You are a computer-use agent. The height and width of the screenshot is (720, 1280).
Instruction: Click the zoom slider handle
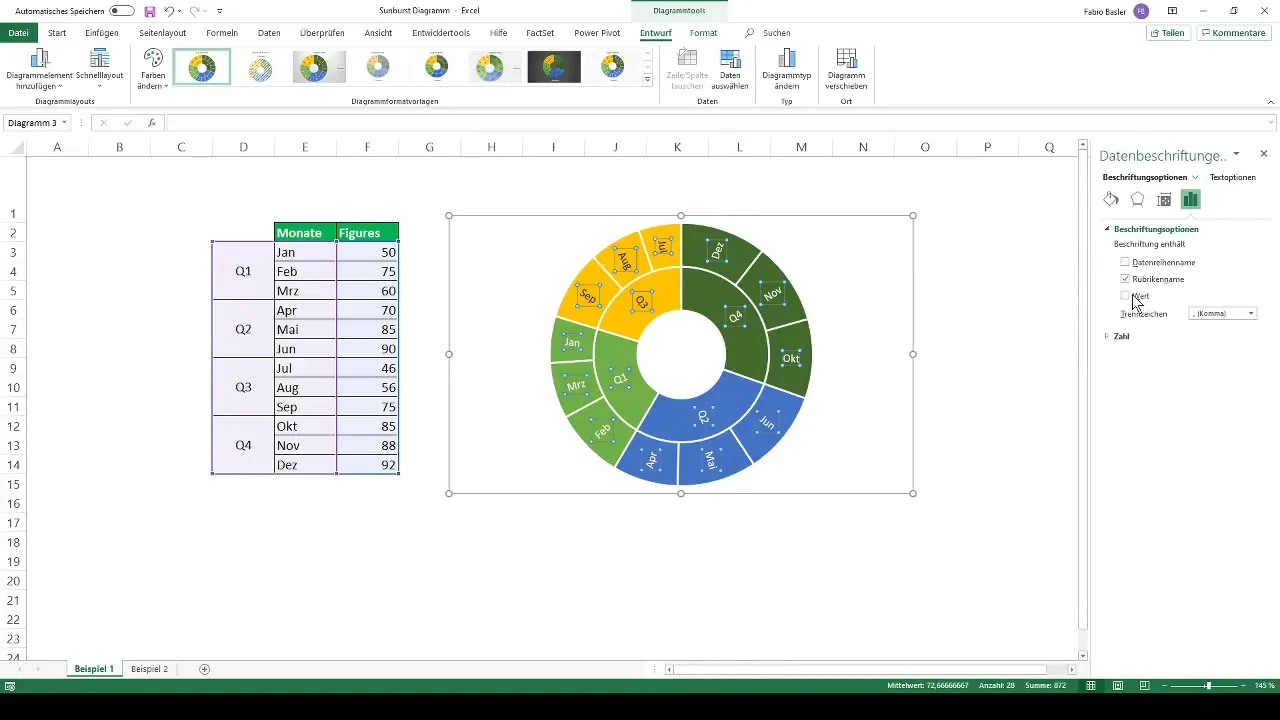pyautogui.click(x=1208, y=685)
